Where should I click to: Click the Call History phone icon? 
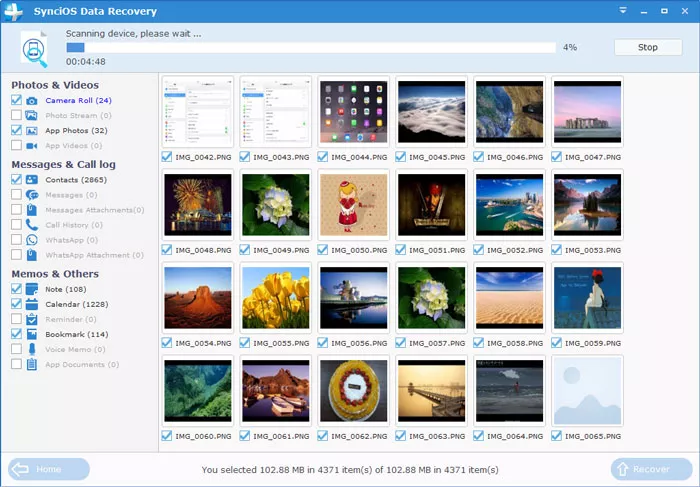32,225
